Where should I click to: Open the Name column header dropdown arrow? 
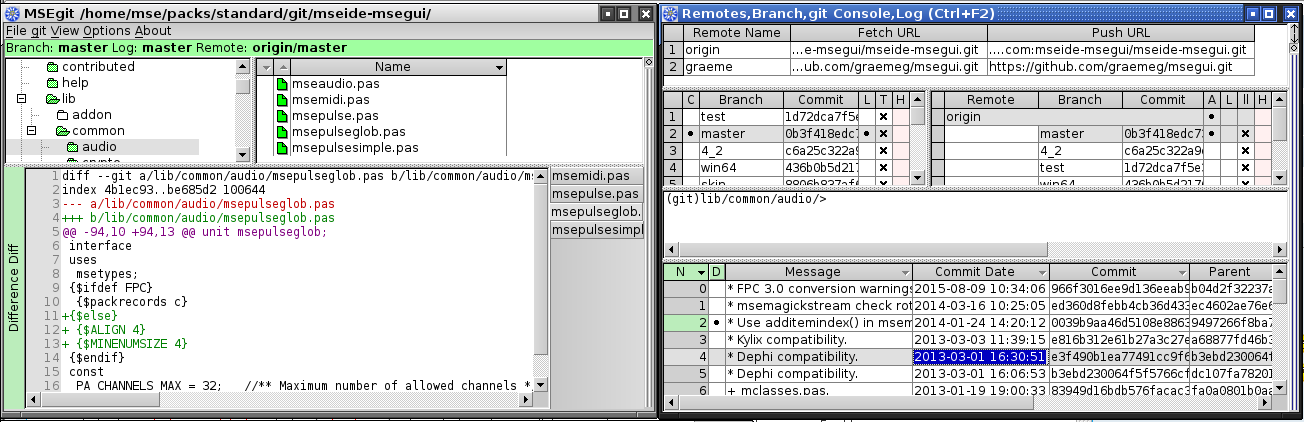click(x=500, y=67)
